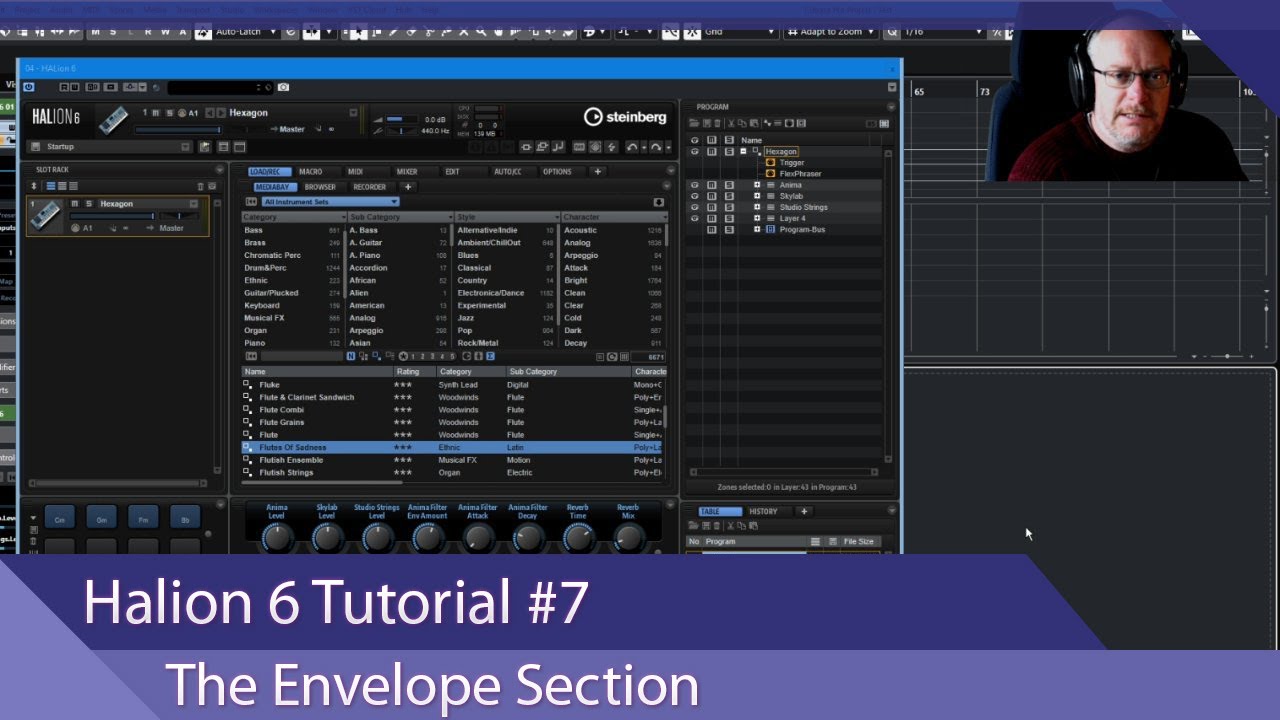This screenshot has height=720, width=1280.
Task: Click the undo arrow in HALion toolbar
Action: 632,147
